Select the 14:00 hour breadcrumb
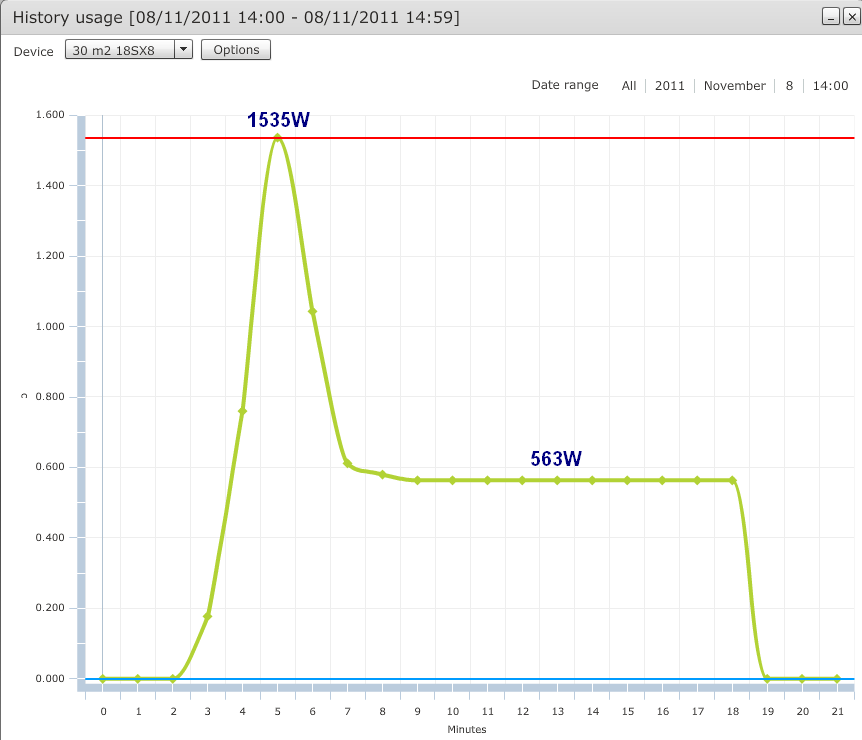The height and width of the screenshot is (740, 862). click(830, 86)
